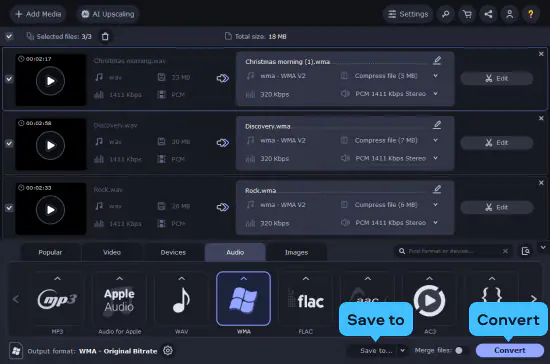Viewport: 550px width, 364px height.
Task: Switch to the Video tab
Action: tap(112, 252)
